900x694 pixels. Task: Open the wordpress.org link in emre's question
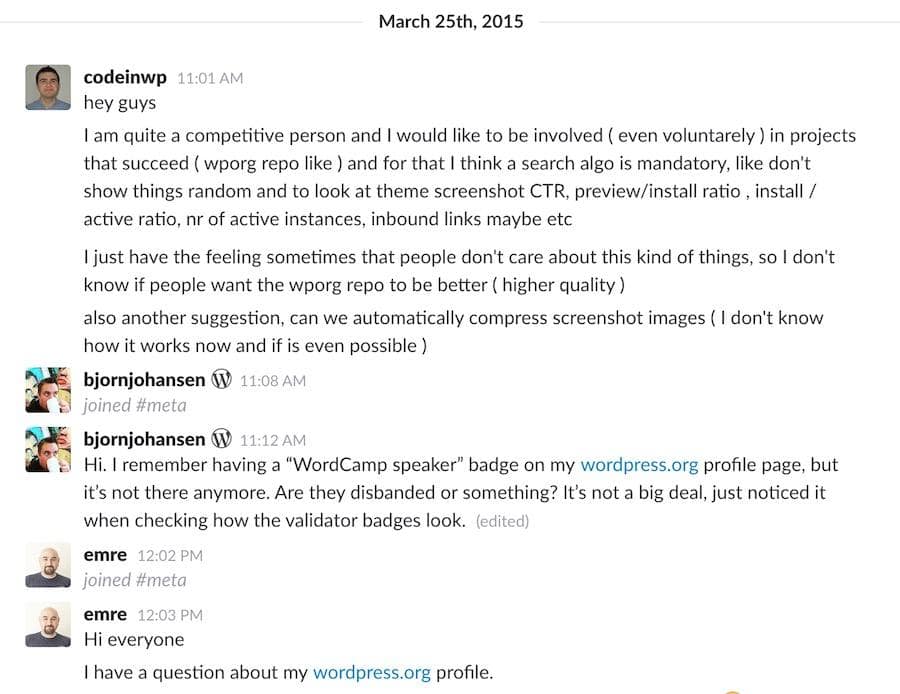(x=371, y=673)
